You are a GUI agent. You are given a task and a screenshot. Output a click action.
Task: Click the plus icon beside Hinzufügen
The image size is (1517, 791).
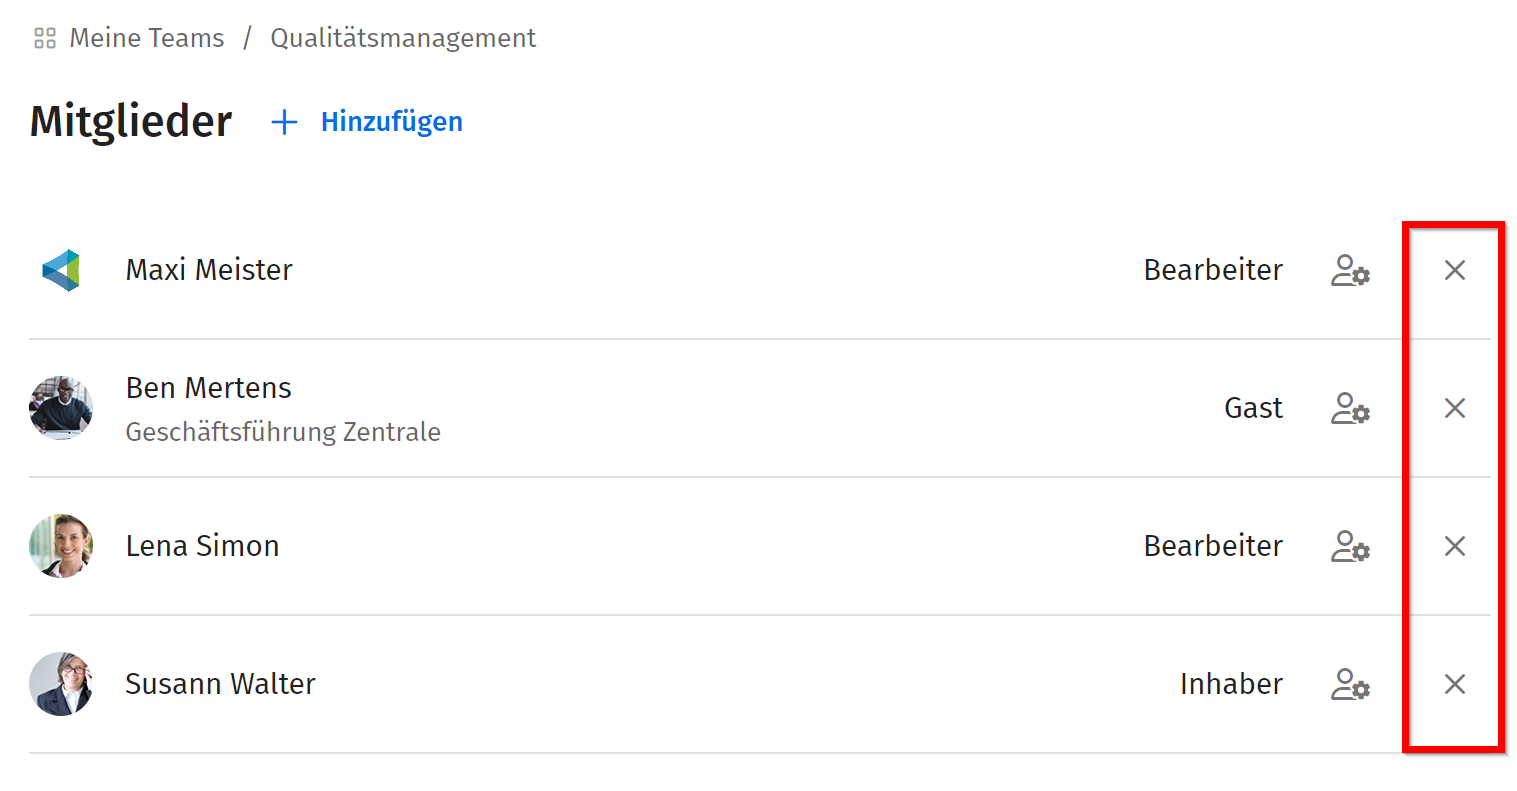coord(285,122)
